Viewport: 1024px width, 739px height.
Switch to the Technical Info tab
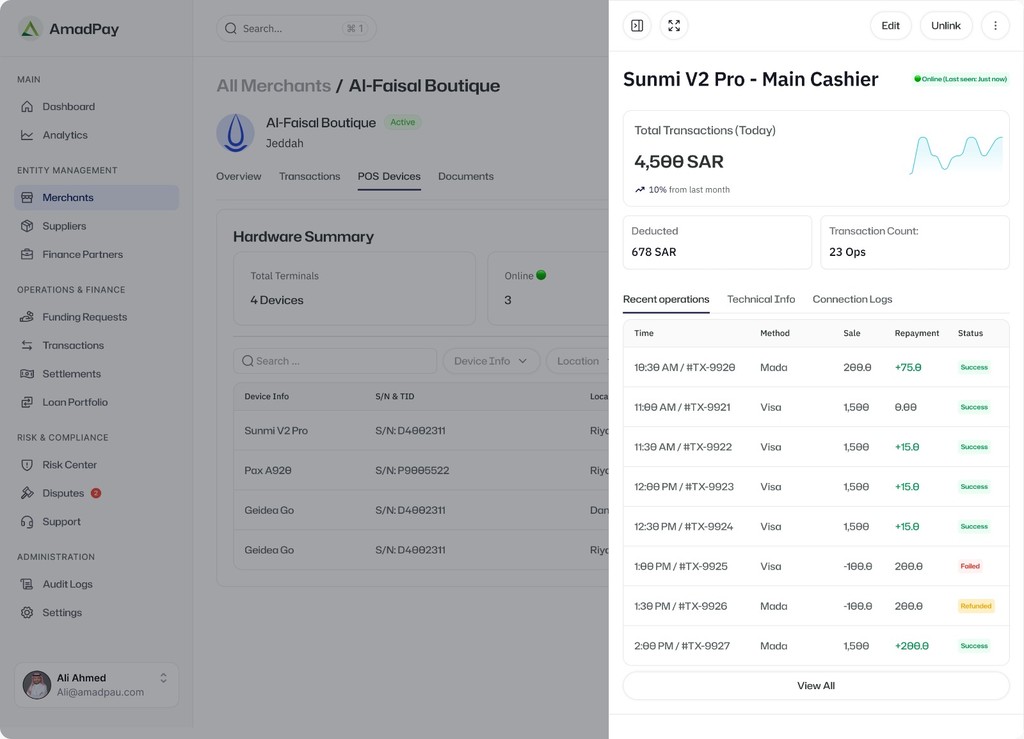[x=761, y=299]
